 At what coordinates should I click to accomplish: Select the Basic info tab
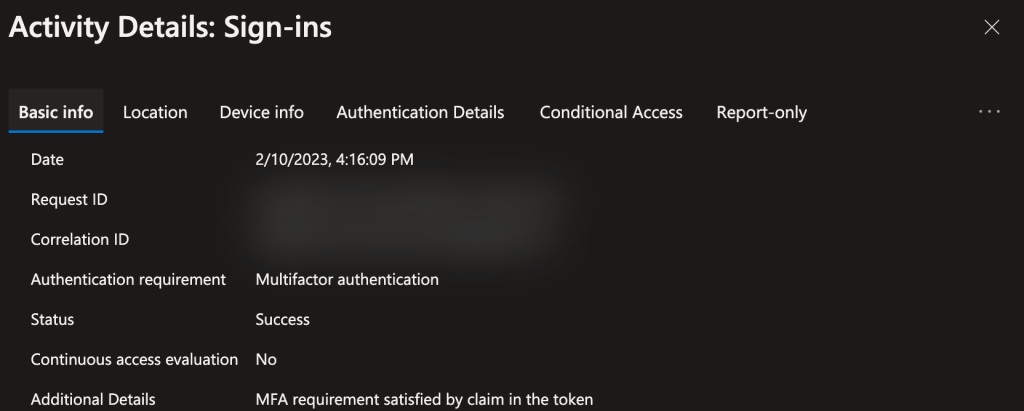[x=56, y=112]
